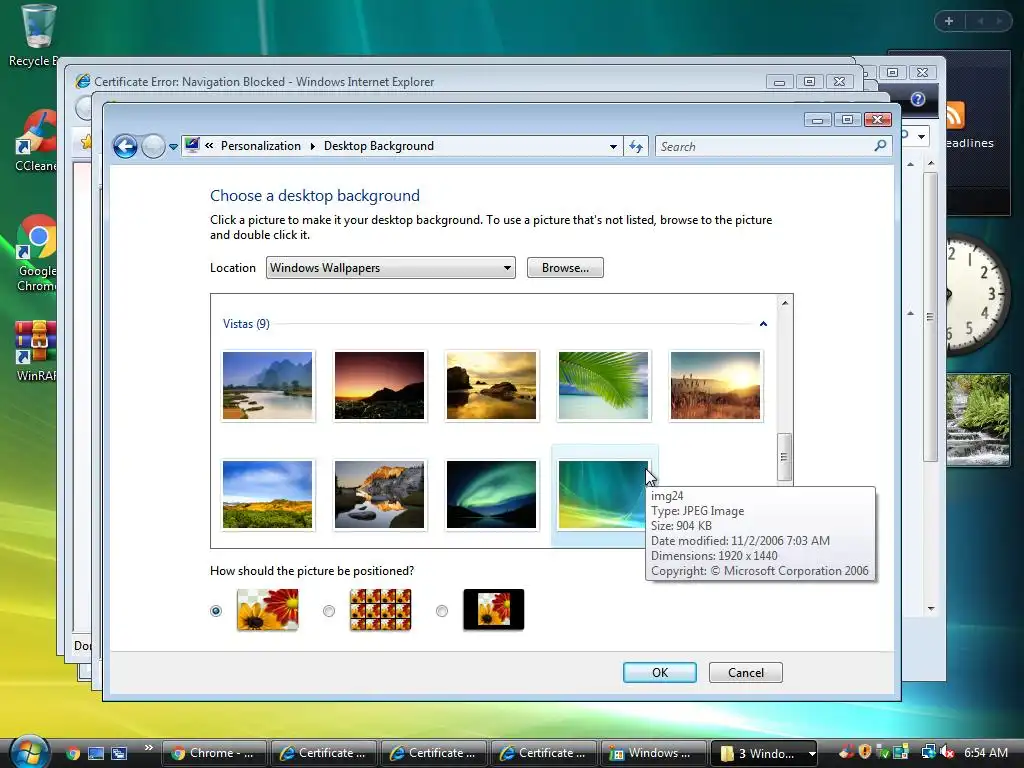Click the centered flower preview image
The width and height of the screenshot is (1024, 768).
(x=494, y=610)
